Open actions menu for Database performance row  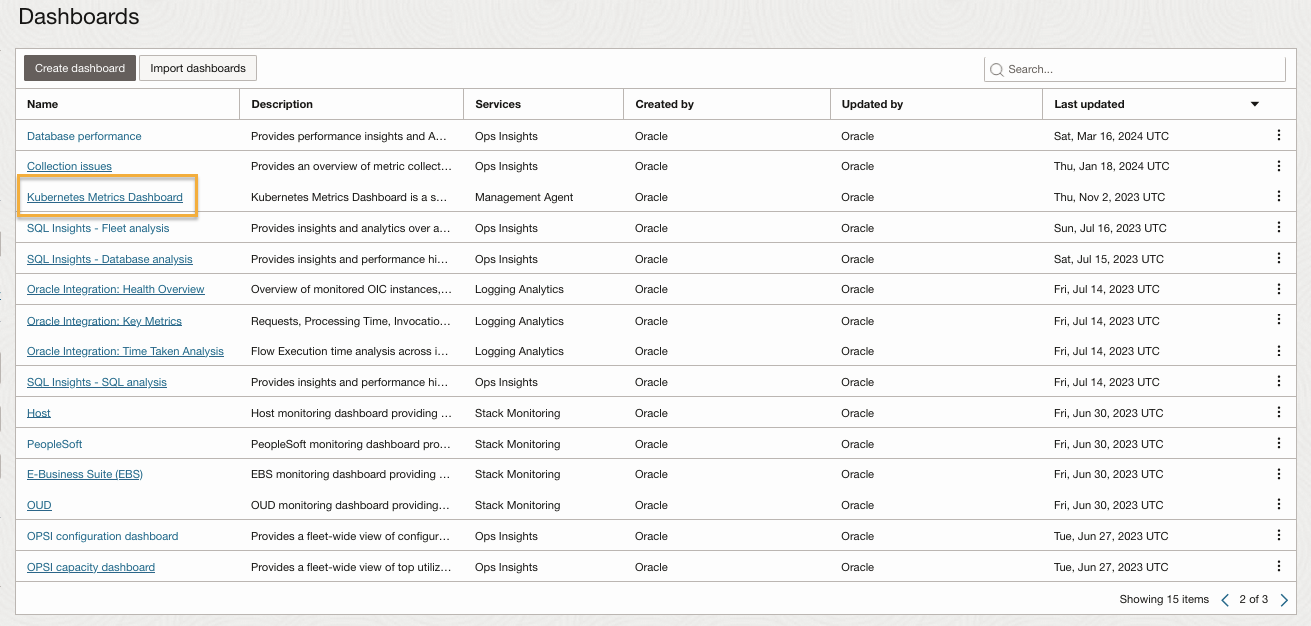click(x=1278, y=135)
